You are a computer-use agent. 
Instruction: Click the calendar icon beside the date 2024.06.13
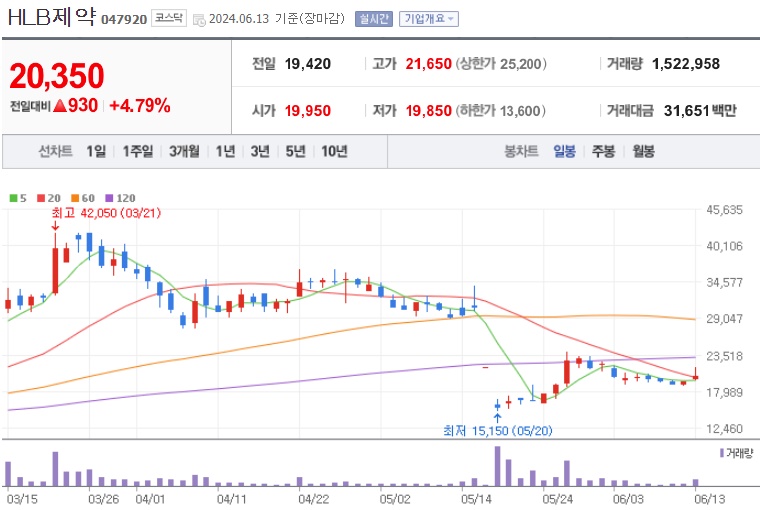point(199,20)
